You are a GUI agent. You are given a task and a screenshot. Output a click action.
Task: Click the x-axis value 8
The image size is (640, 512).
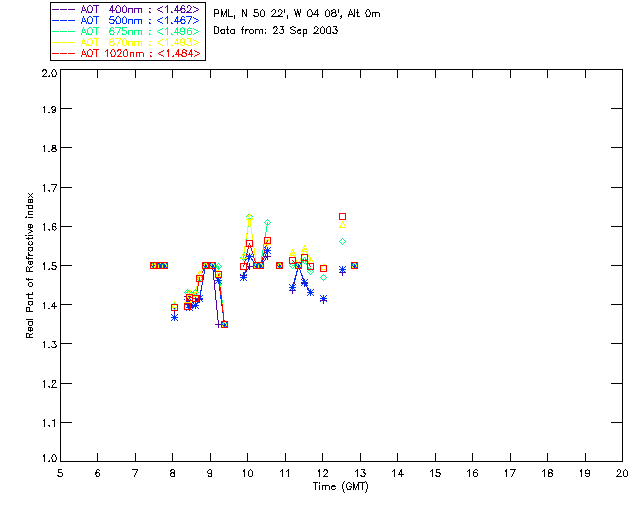(x=173, y=473)
